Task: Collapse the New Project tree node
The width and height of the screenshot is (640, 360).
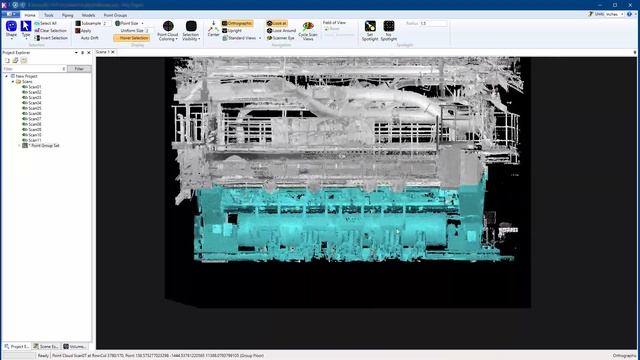Action: 7,76
